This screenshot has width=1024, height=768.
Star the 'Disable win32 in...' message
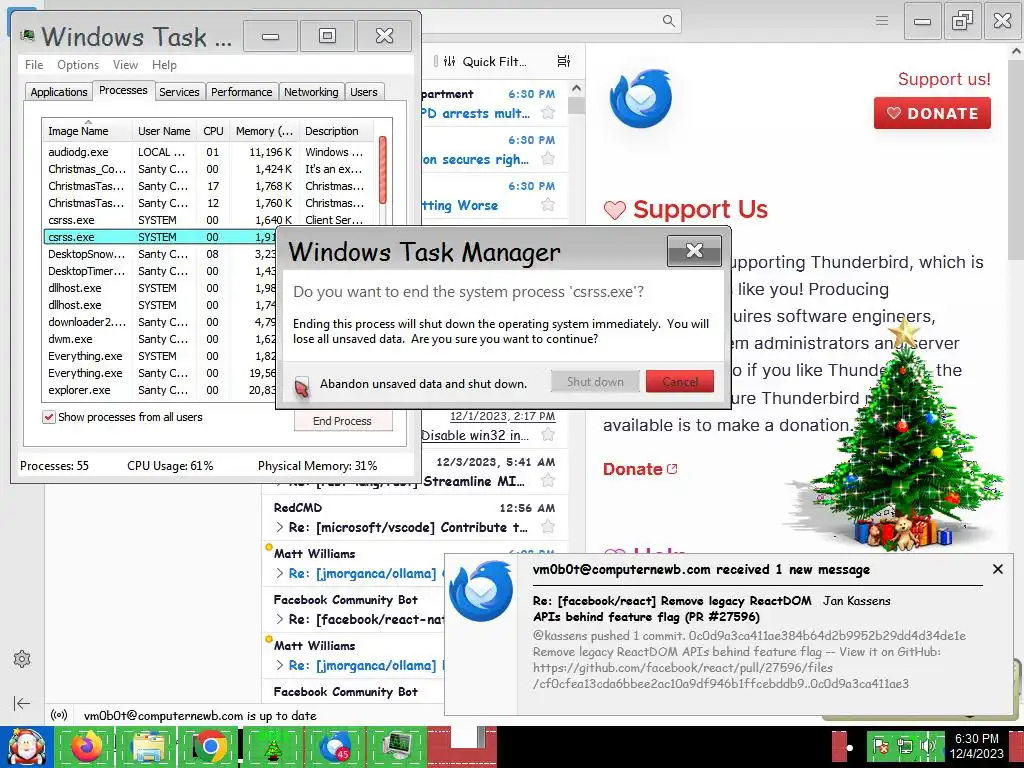point(549,435)
